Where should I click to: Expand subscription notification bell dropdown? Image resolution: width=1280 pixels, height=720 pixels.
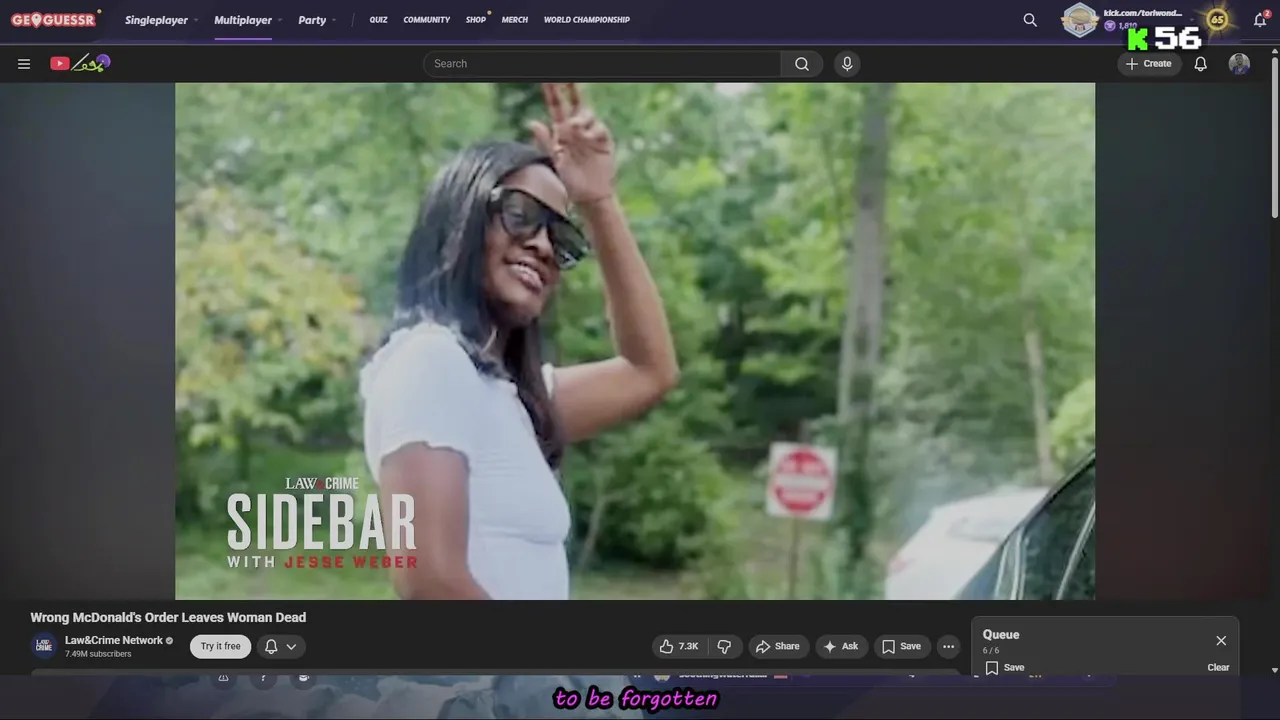280,646
